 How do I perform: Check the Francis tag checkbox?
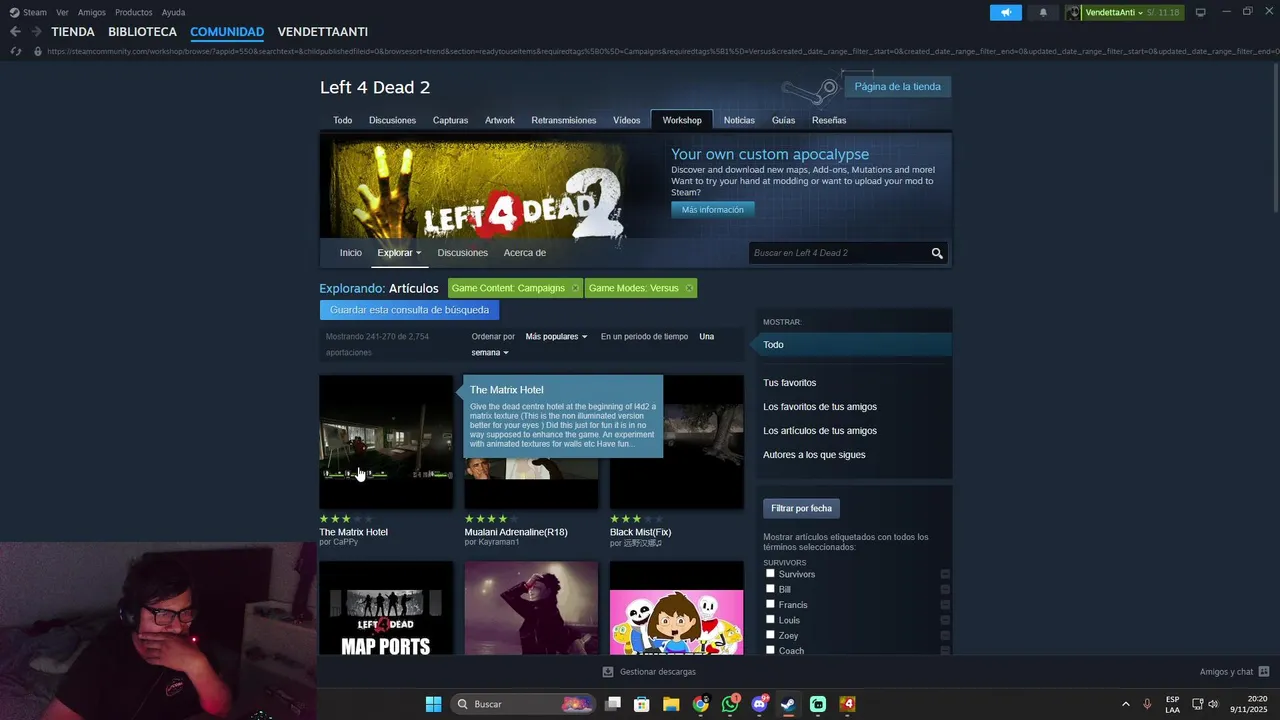(770, 604)
